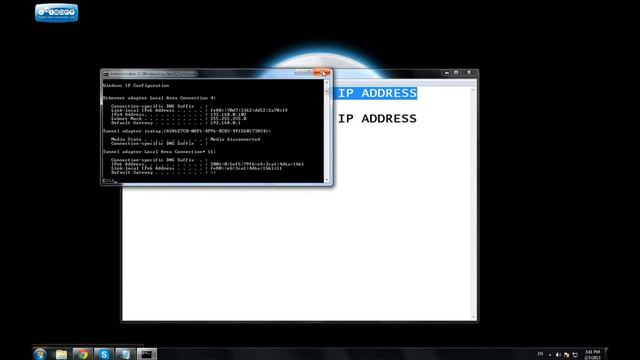Show hidden tray icons arrow
Image resolution: width=640 pixels, height=360 pixels.
click(550, 355)
